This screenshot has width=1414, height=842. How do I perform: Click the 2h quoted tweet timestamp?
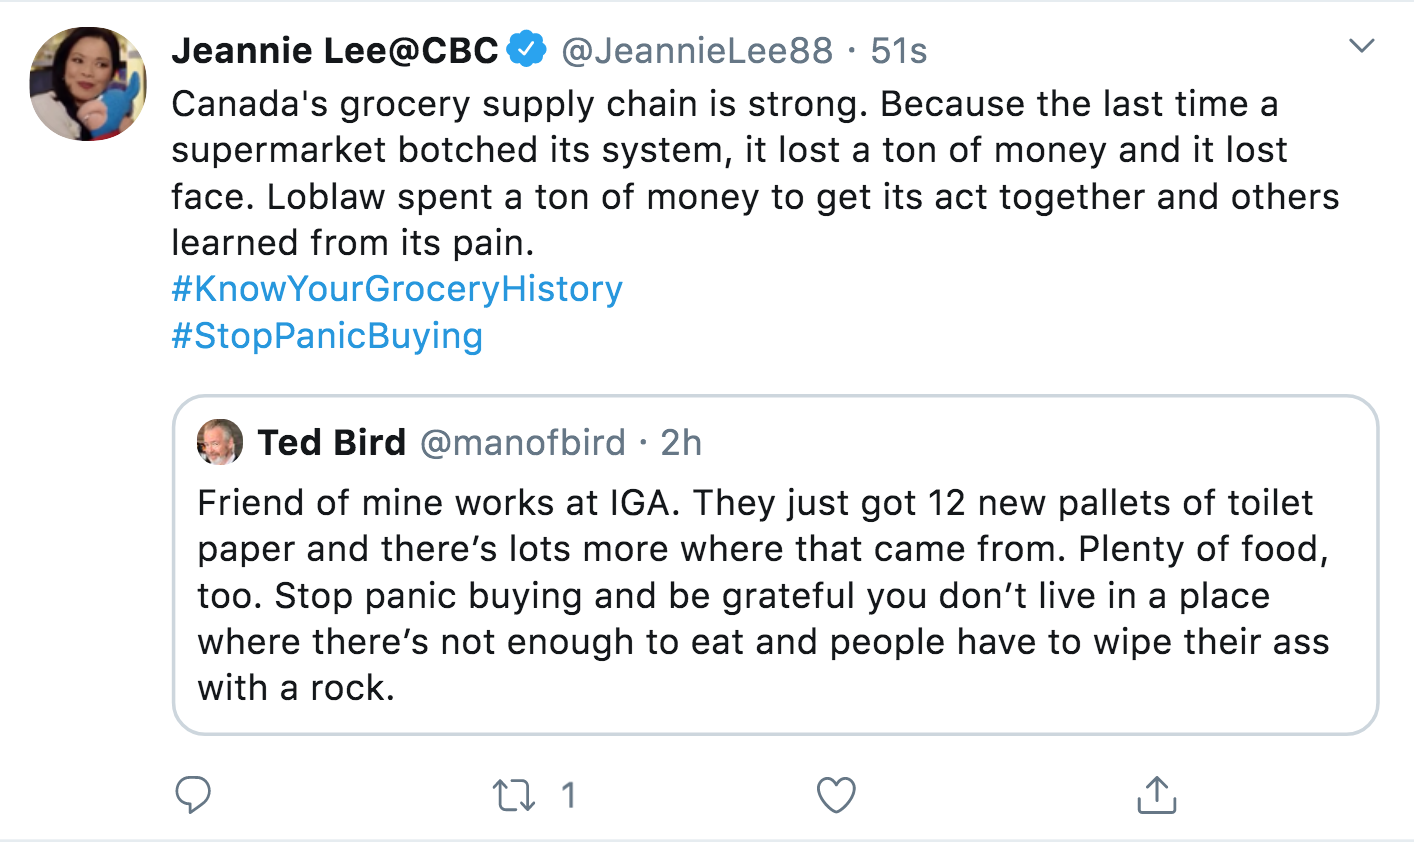681,442
